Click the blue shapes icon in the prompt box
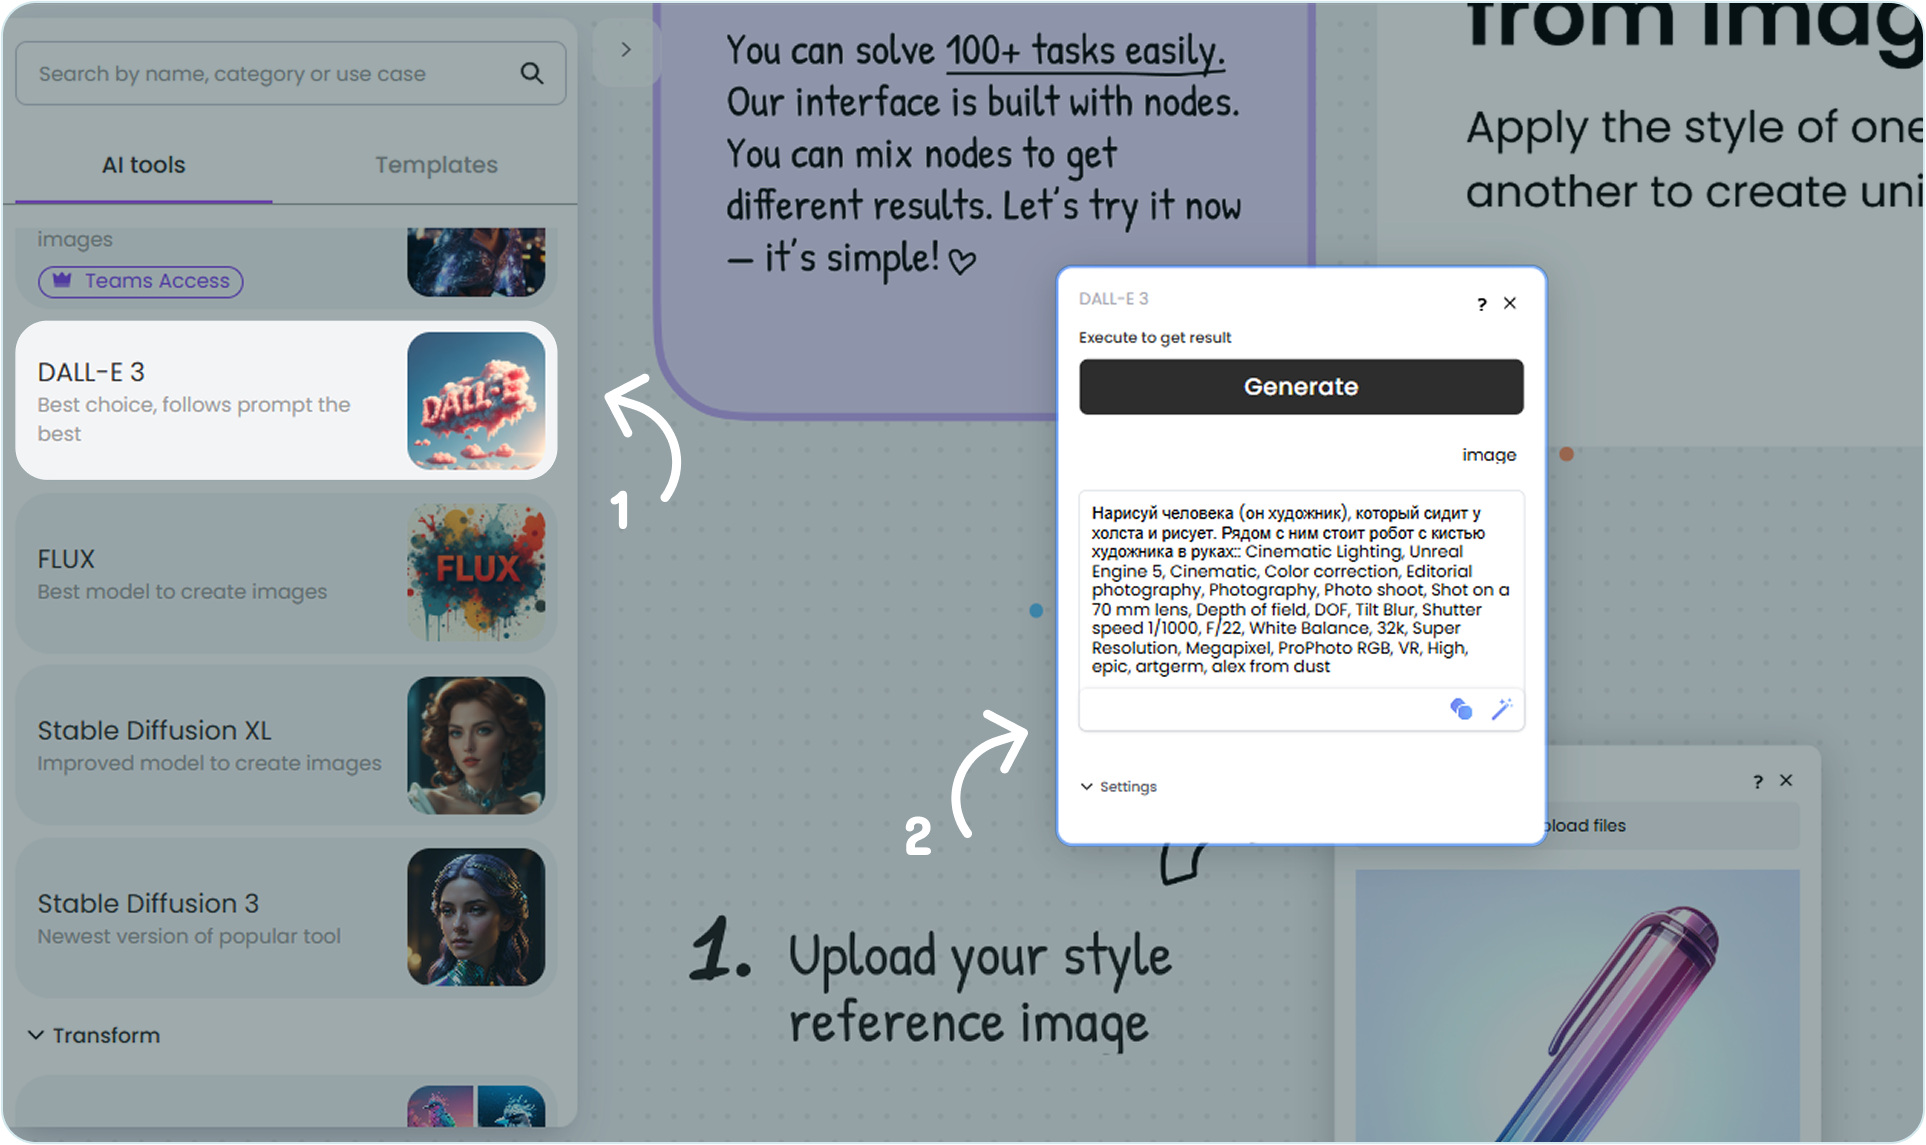Image resolution: width=1926 pixels, height=1145 pixels. point(1460,709)
